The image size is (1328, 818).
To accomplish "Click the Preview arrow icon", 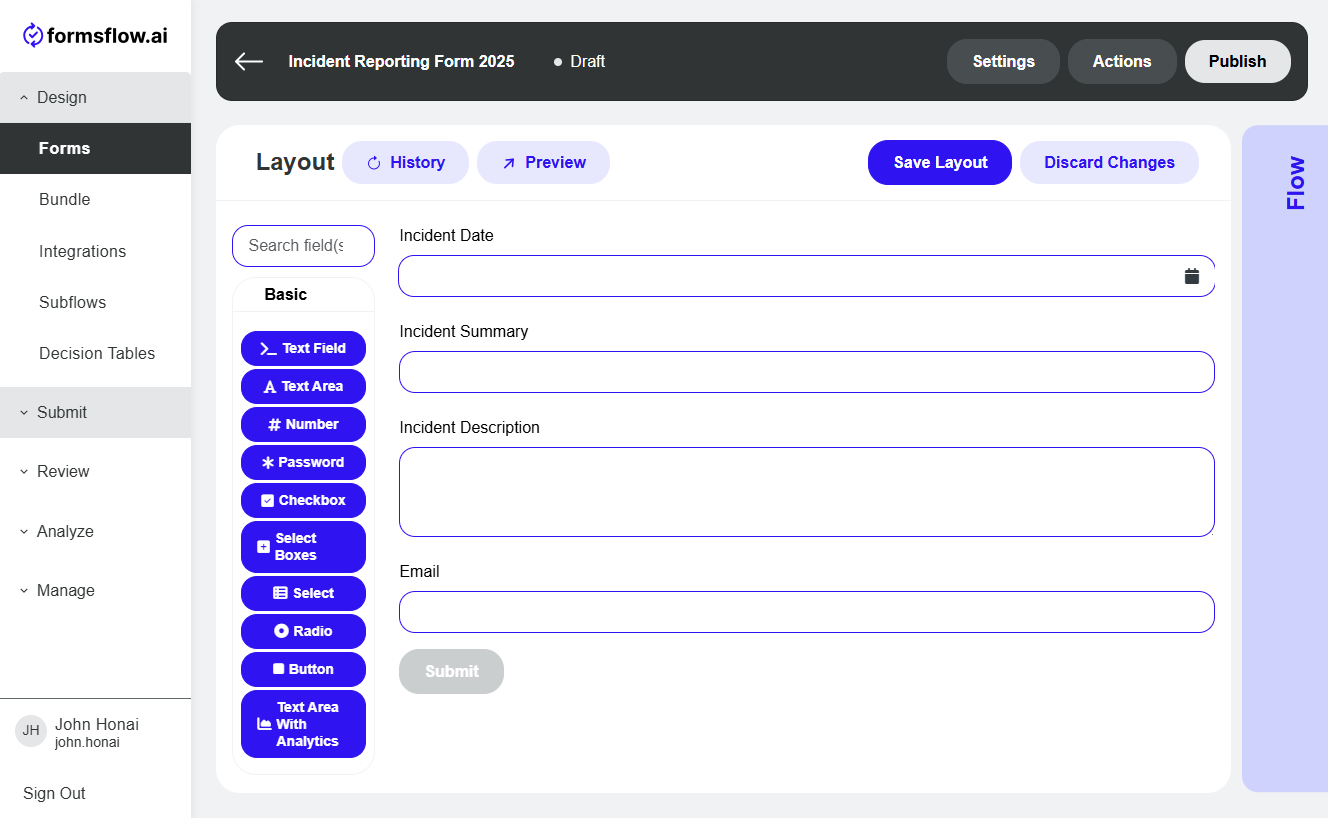I will [x=508, y=163].
